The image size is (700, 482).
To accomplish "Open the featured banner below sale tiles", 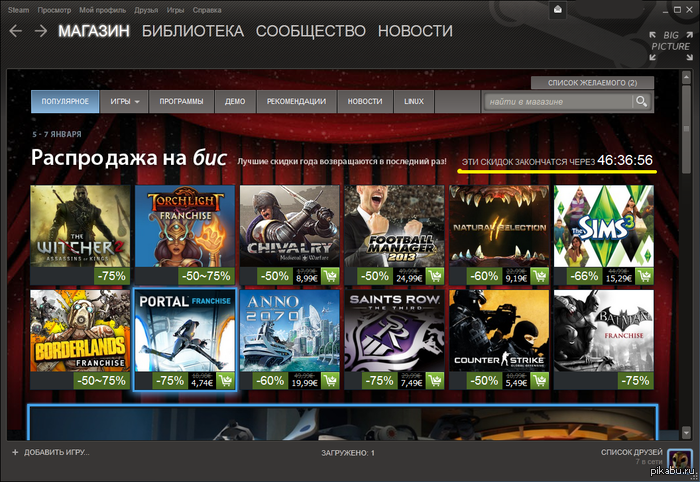I will pos(342,422).
